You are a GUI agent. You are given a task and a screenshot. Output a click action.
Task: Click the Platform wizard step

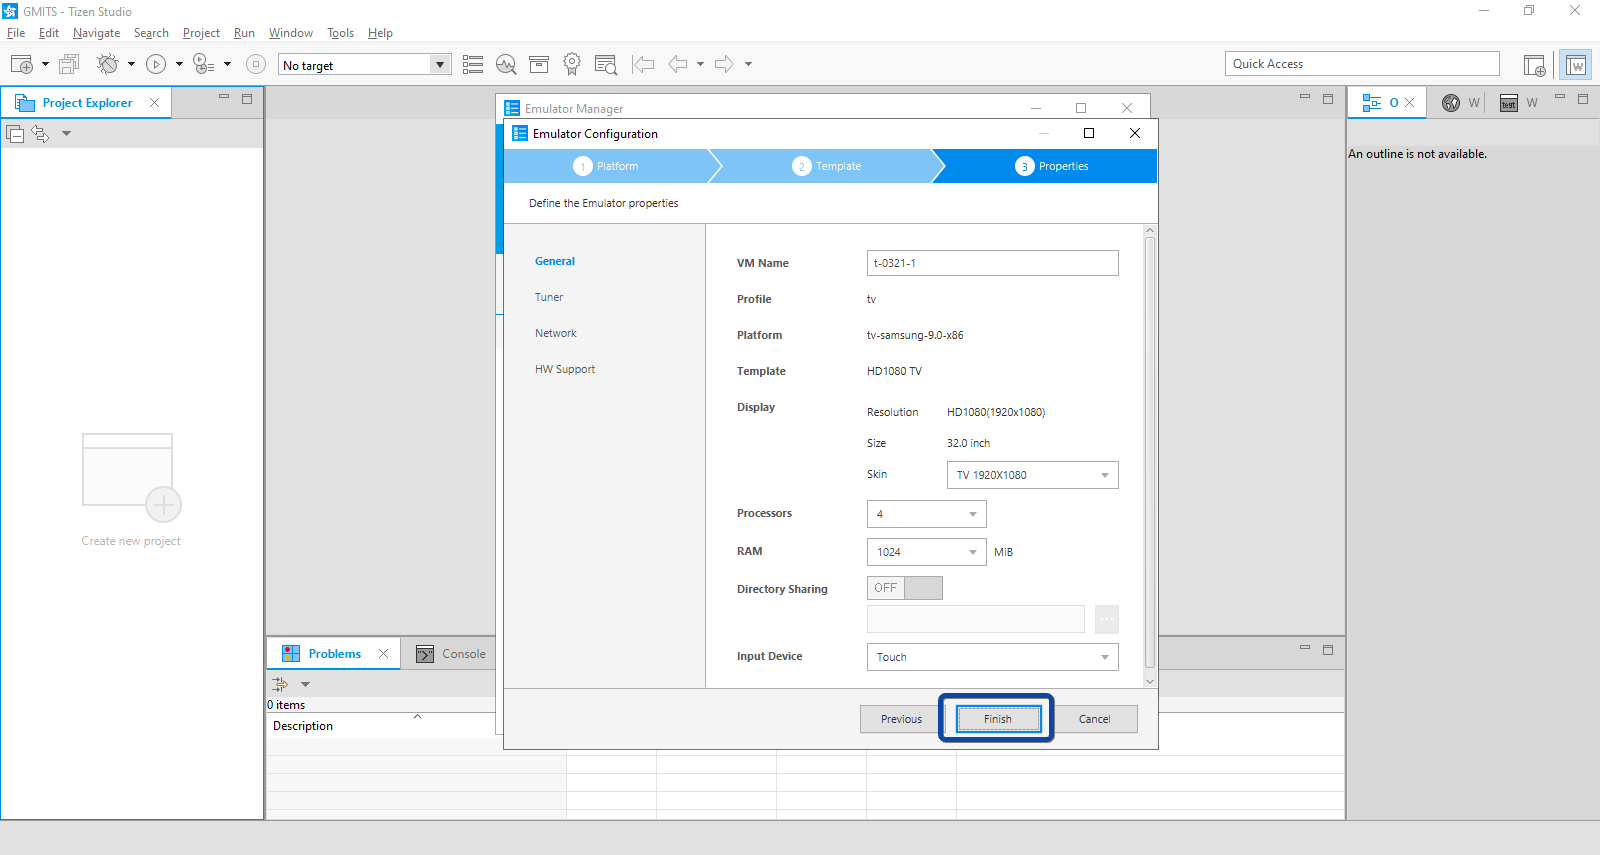tap(606, 166)
